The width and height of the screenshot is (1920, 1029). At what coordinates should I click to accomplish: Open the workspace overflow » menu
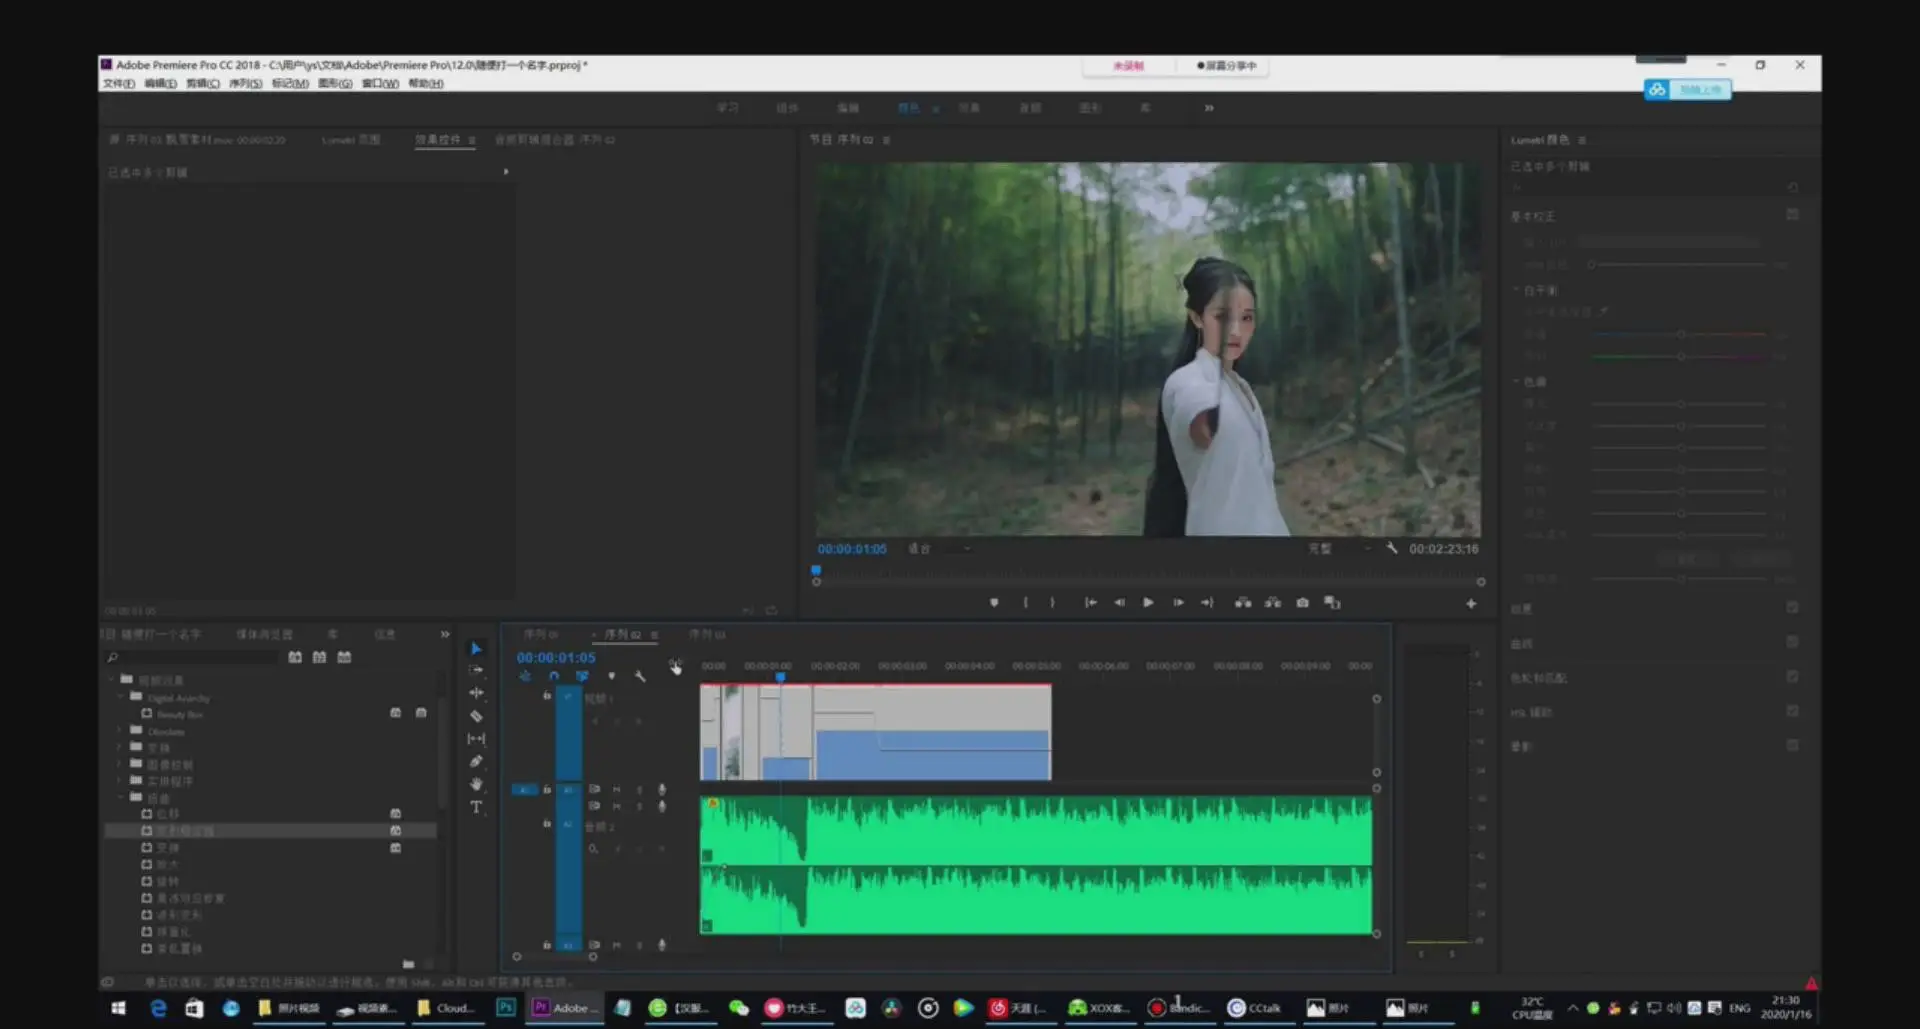tap(1209, 108)
